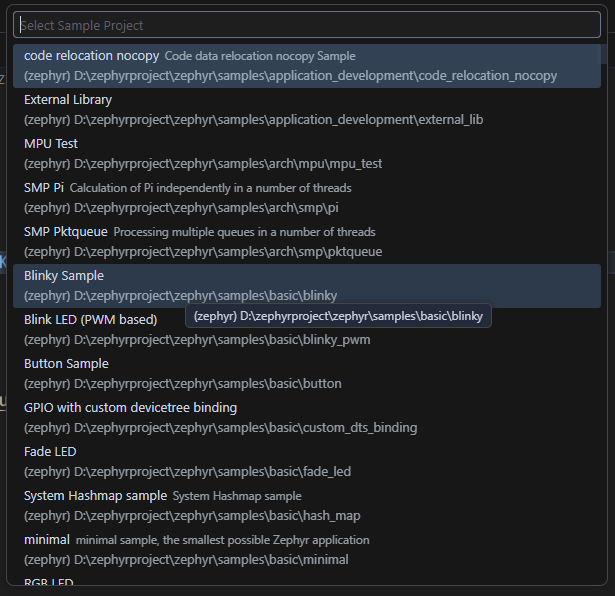Pick the MPU Test sample project

coord(307,154)
